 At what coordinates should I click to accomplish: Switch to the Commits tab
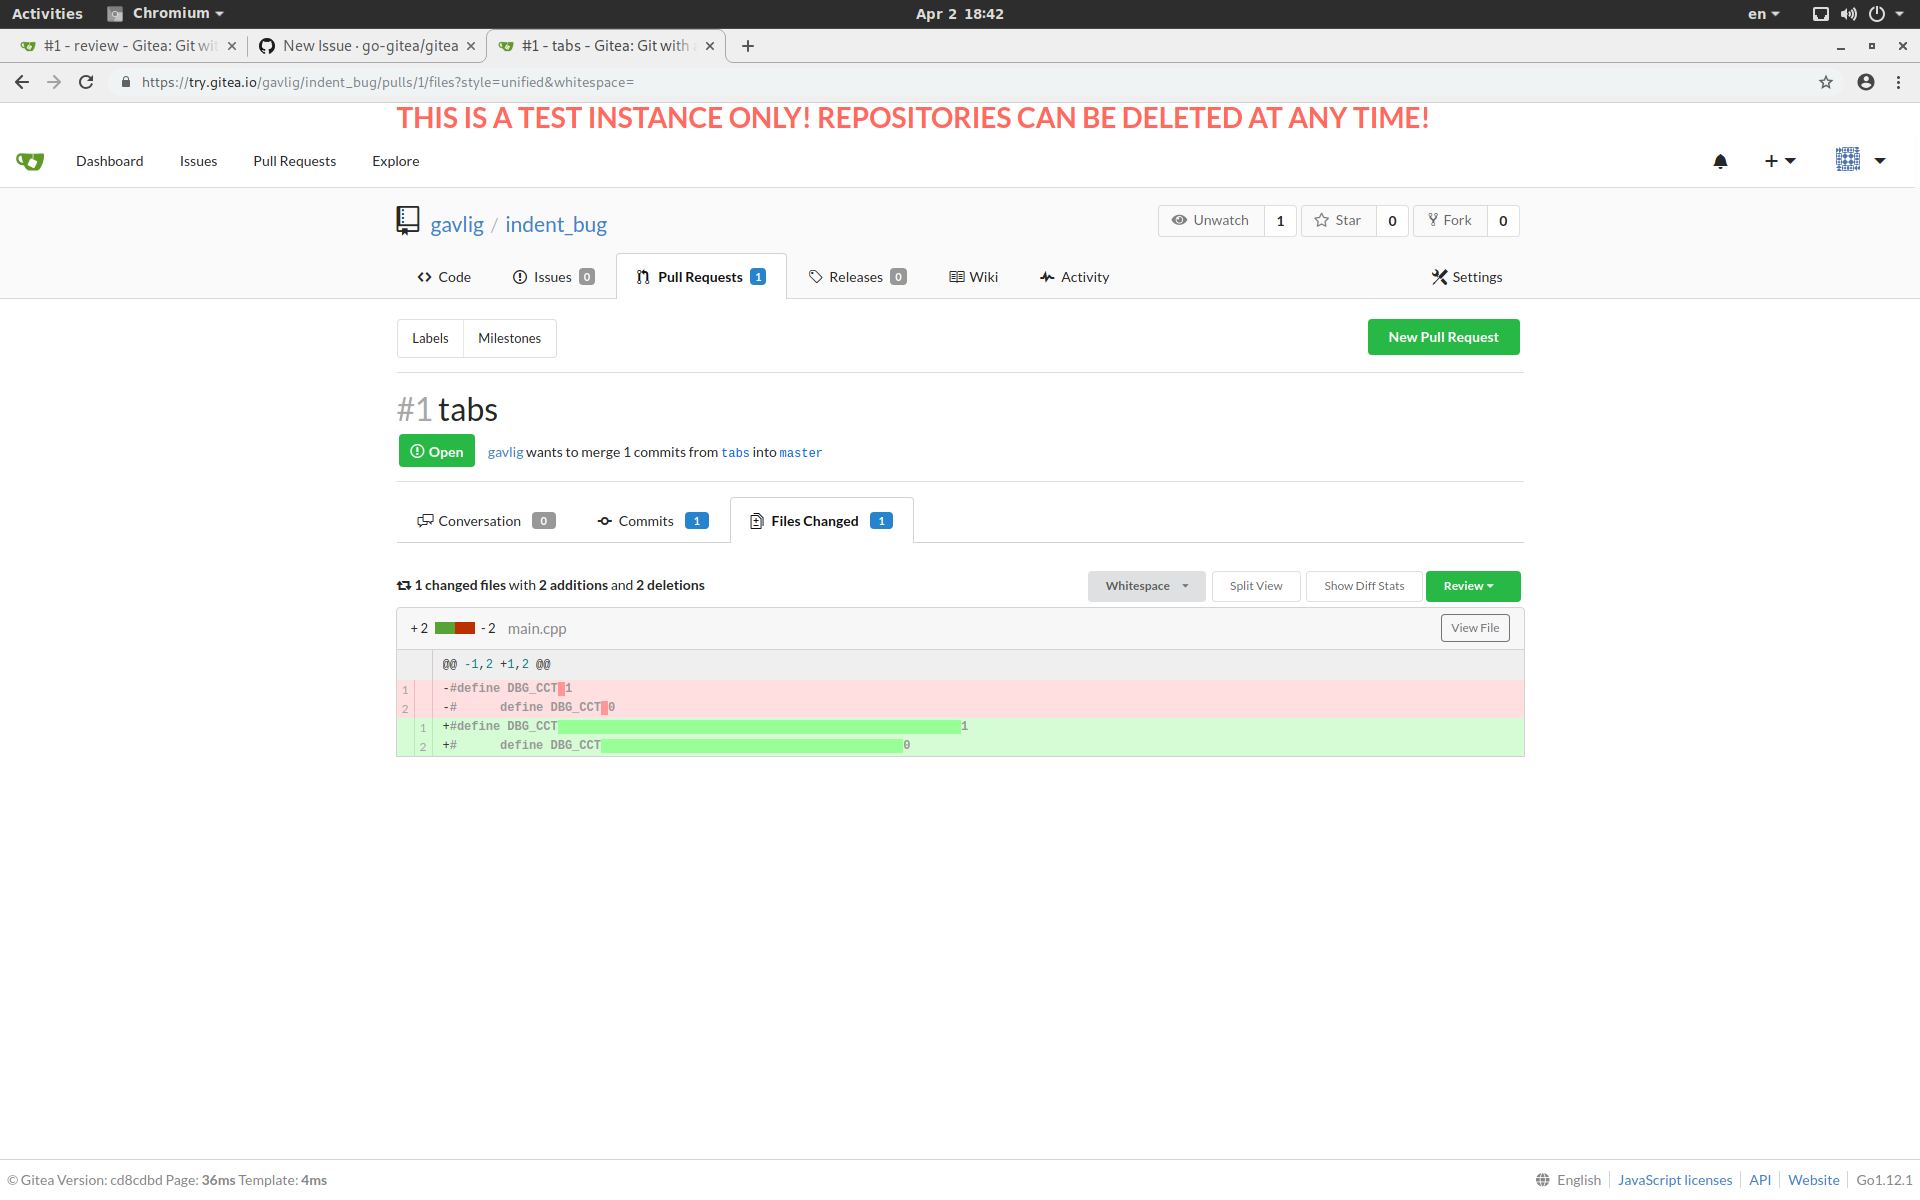(645, 520)
